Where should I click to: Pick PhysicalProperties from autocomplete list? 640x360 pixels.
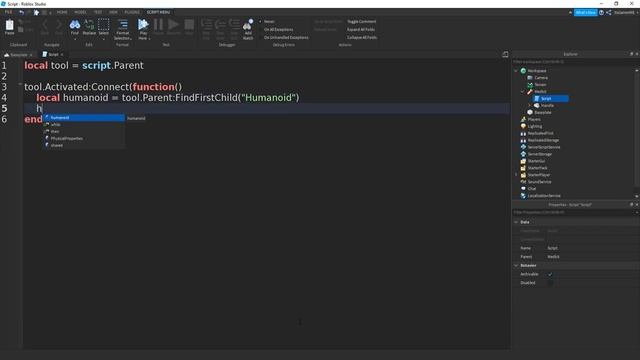pyautogui.click(x=84, y=138)
